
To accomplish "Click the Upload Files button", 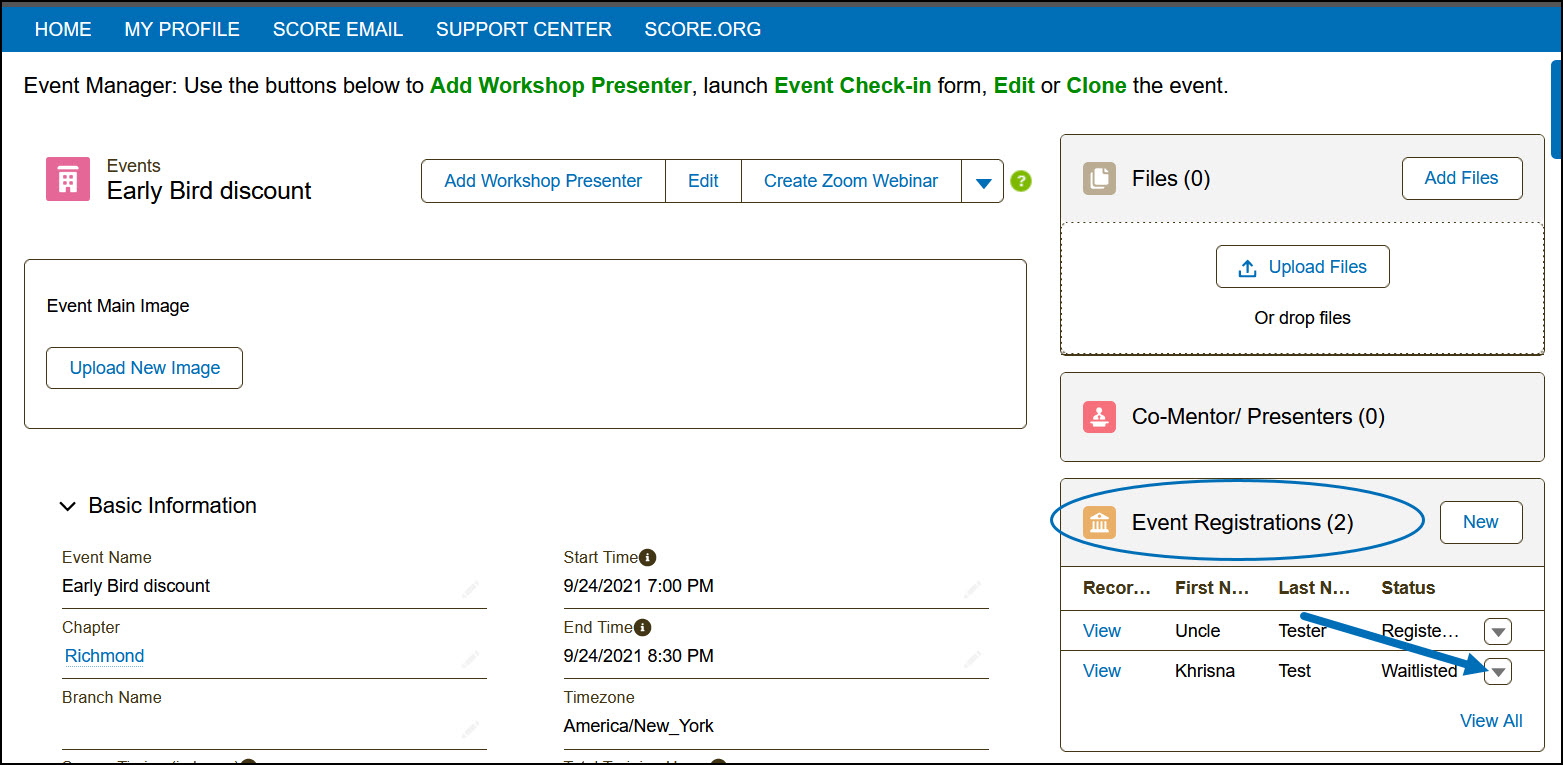I will [x=1302, y=267].
